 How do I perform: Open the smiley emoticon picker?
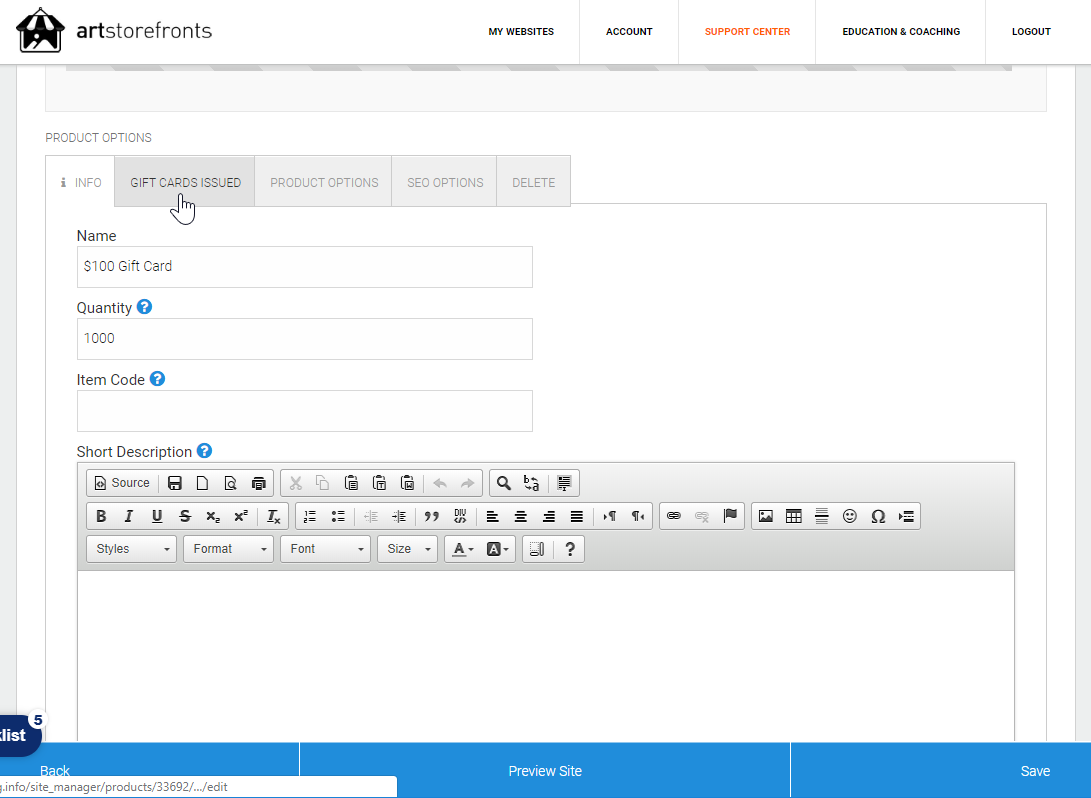(x=850, y=516)
